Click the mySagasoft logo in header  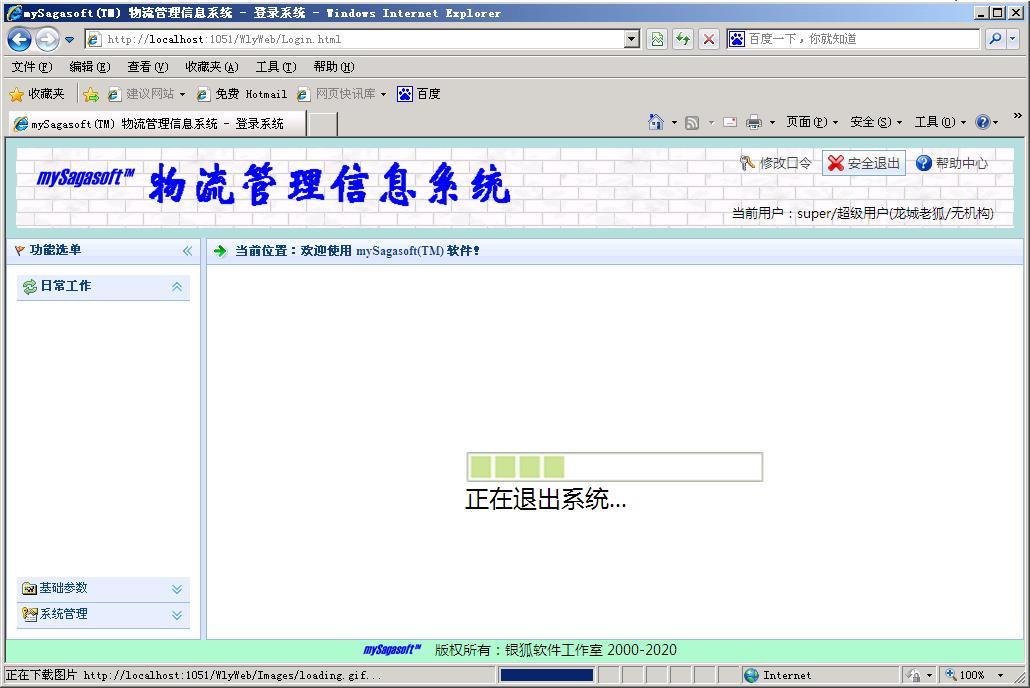click(x=85, y=177)
